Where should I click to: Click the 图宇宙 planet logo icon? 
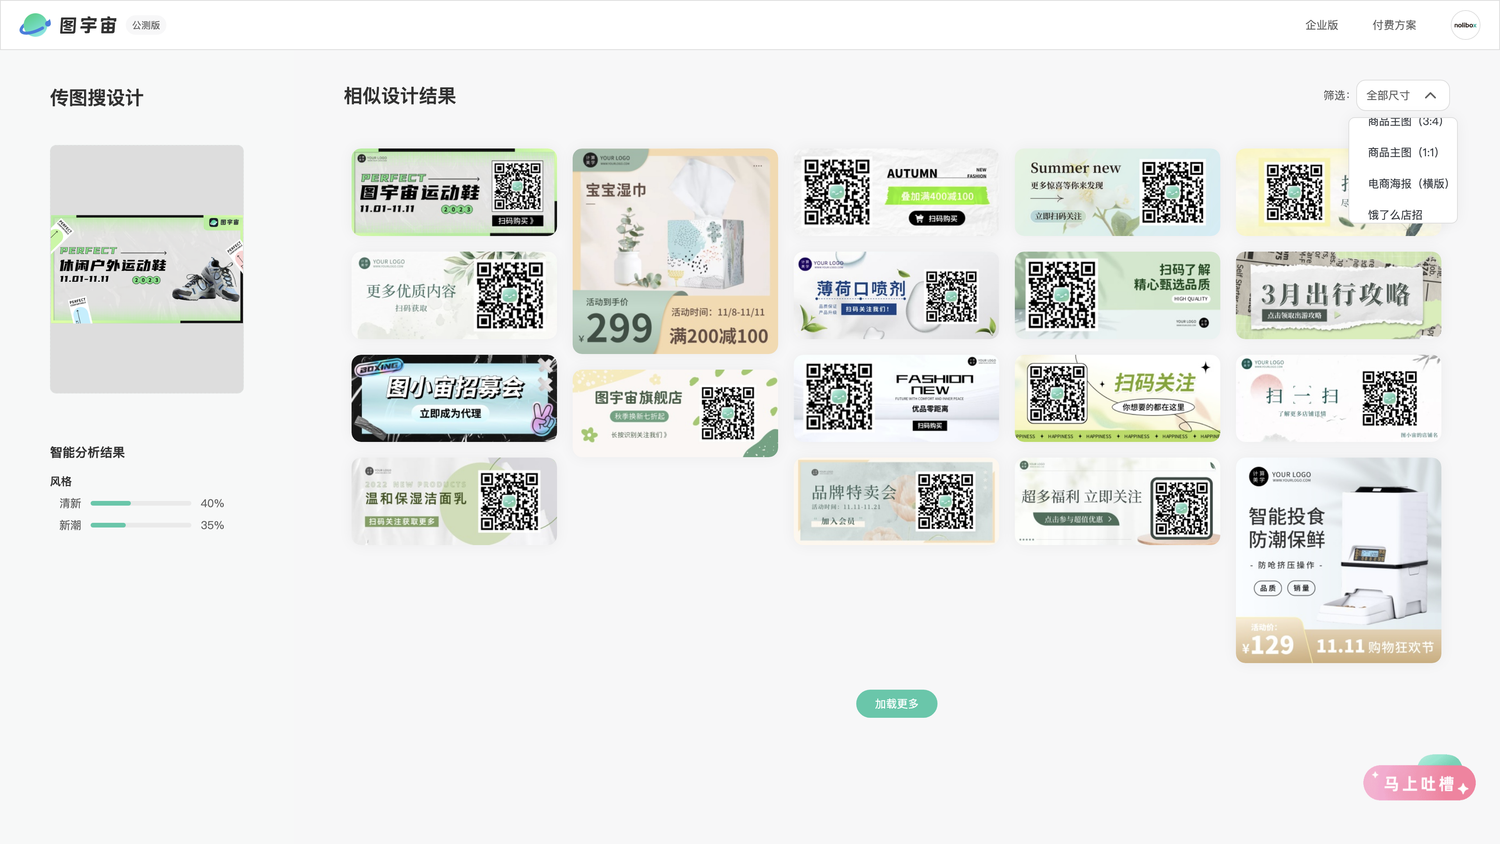point(35,25)
